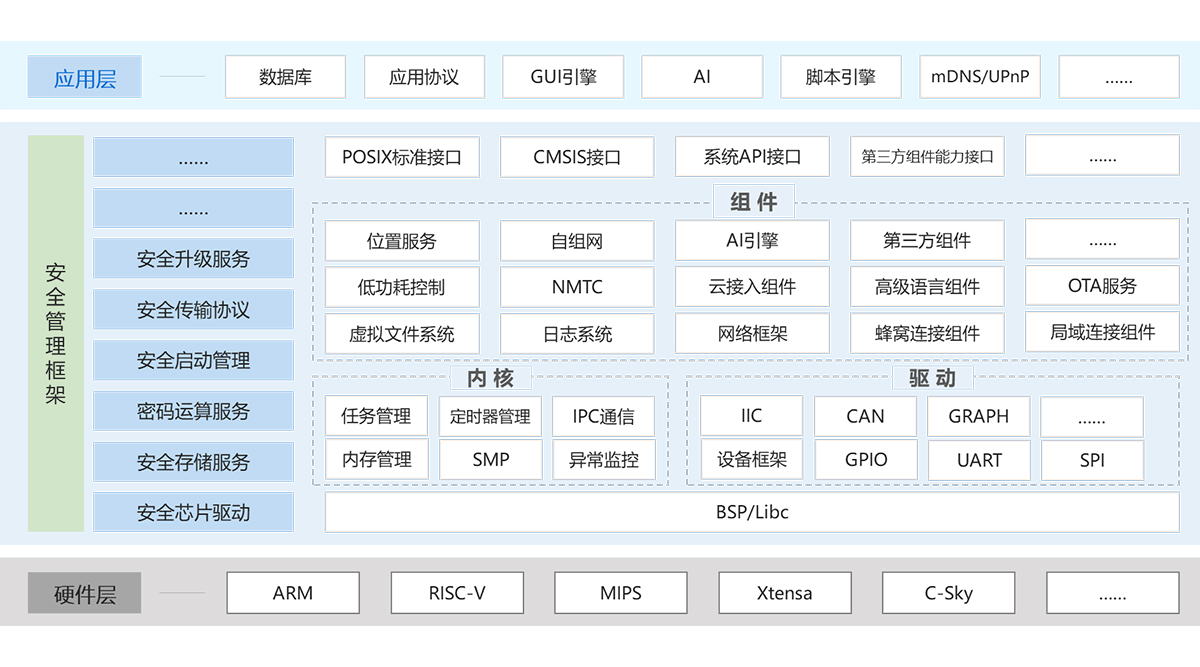Open the POSIX标准接口 block
Image resolution: width=1200 pixels, height=667 pixels.
402,157
